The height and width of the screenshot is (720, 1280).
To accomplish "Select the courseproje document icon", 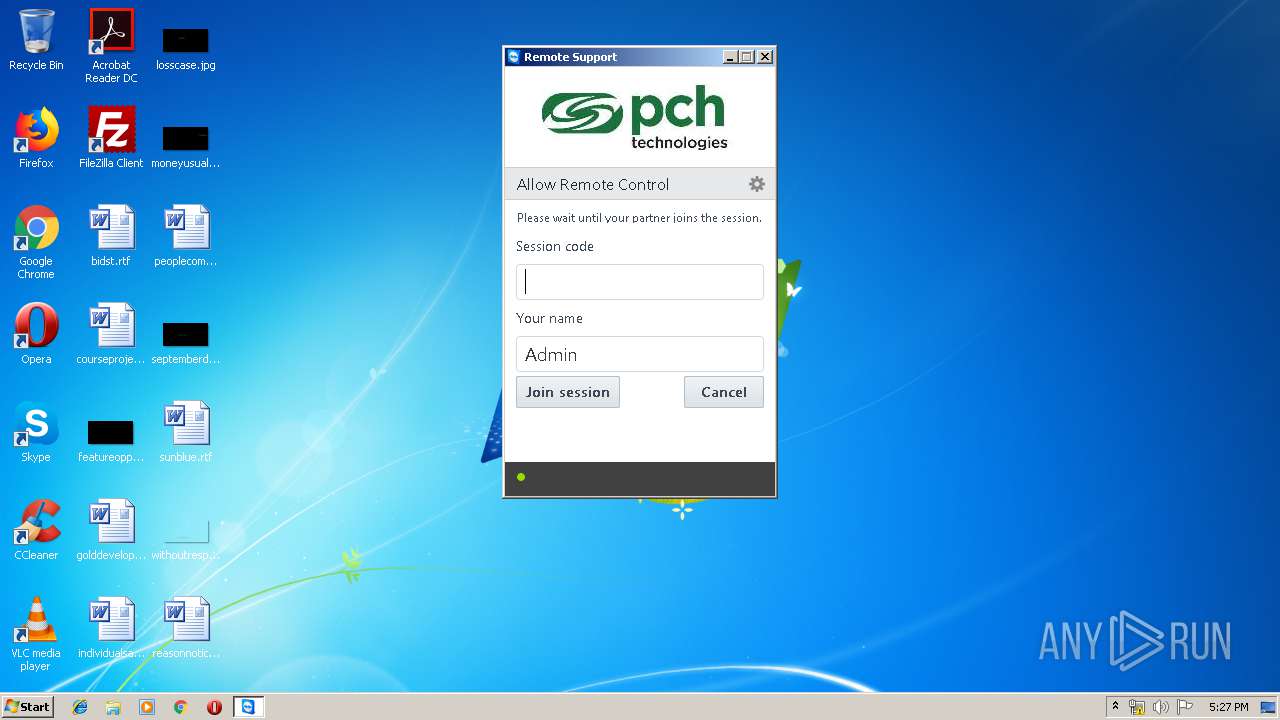I will [x=111, y=334].
